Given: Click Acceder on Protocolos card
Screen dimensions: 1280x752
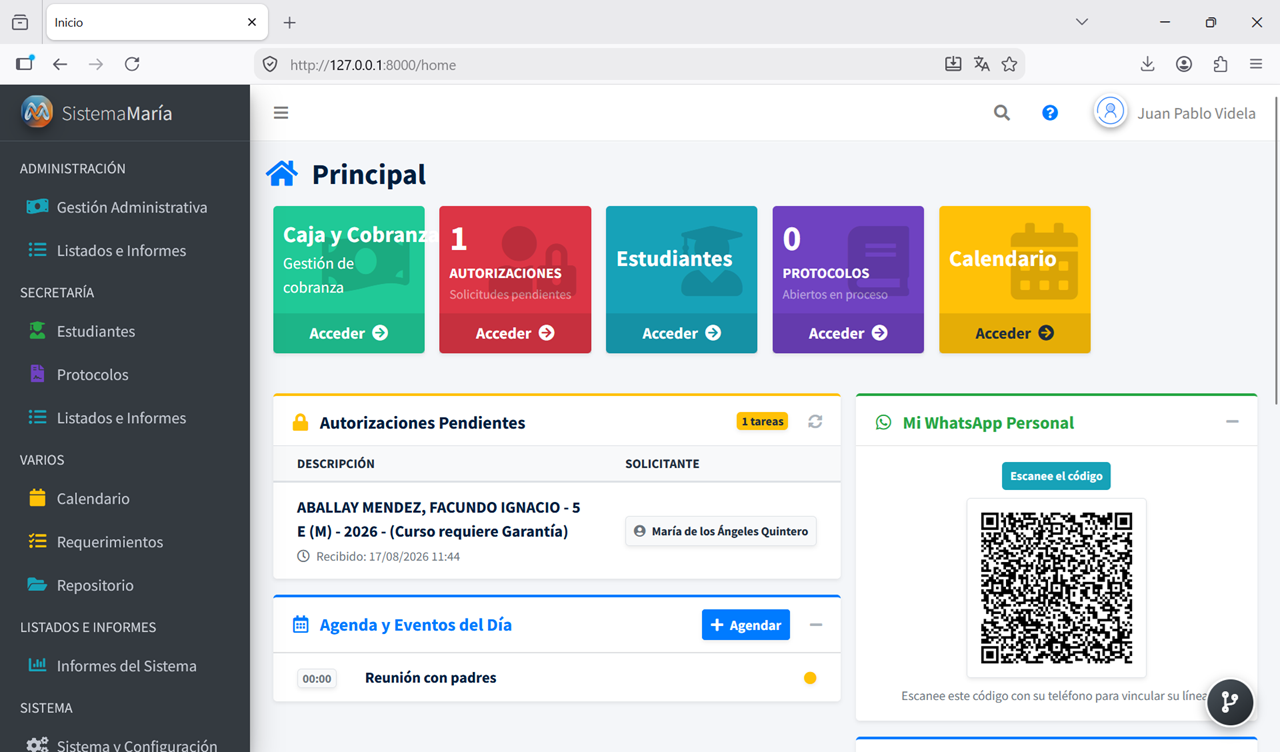Looking at the screenshot, I should 848,333.
